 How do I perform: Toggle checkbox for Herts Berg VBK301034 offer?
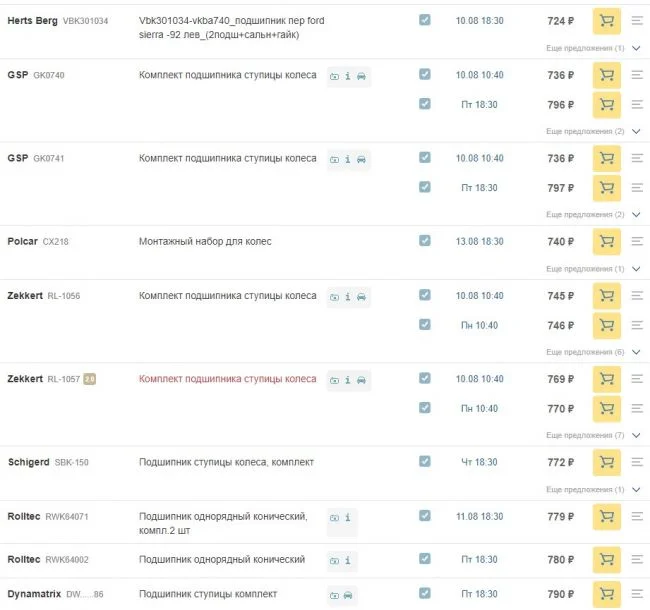coord(425,19)
